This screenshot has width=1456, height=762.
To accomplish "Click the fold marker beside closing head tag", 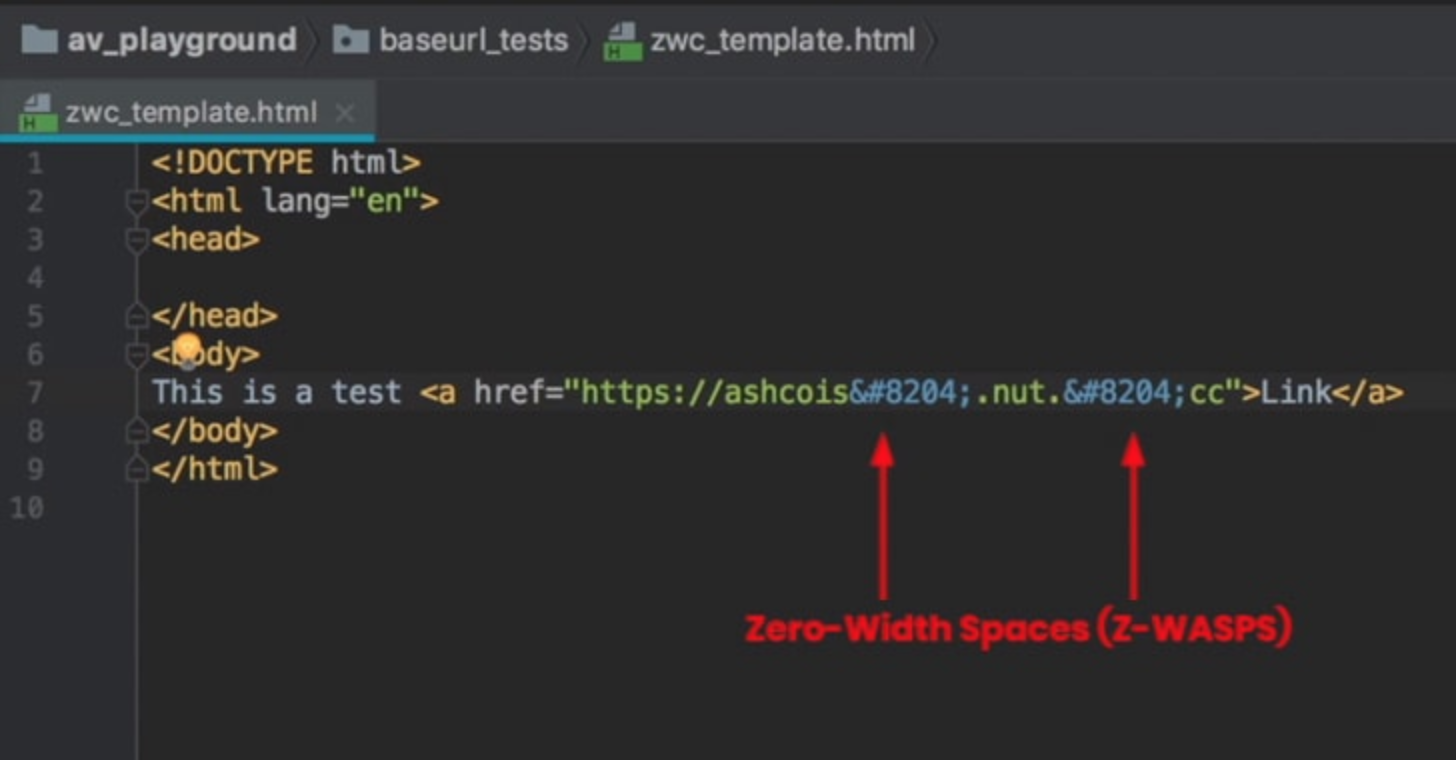I will coord(135,314).
